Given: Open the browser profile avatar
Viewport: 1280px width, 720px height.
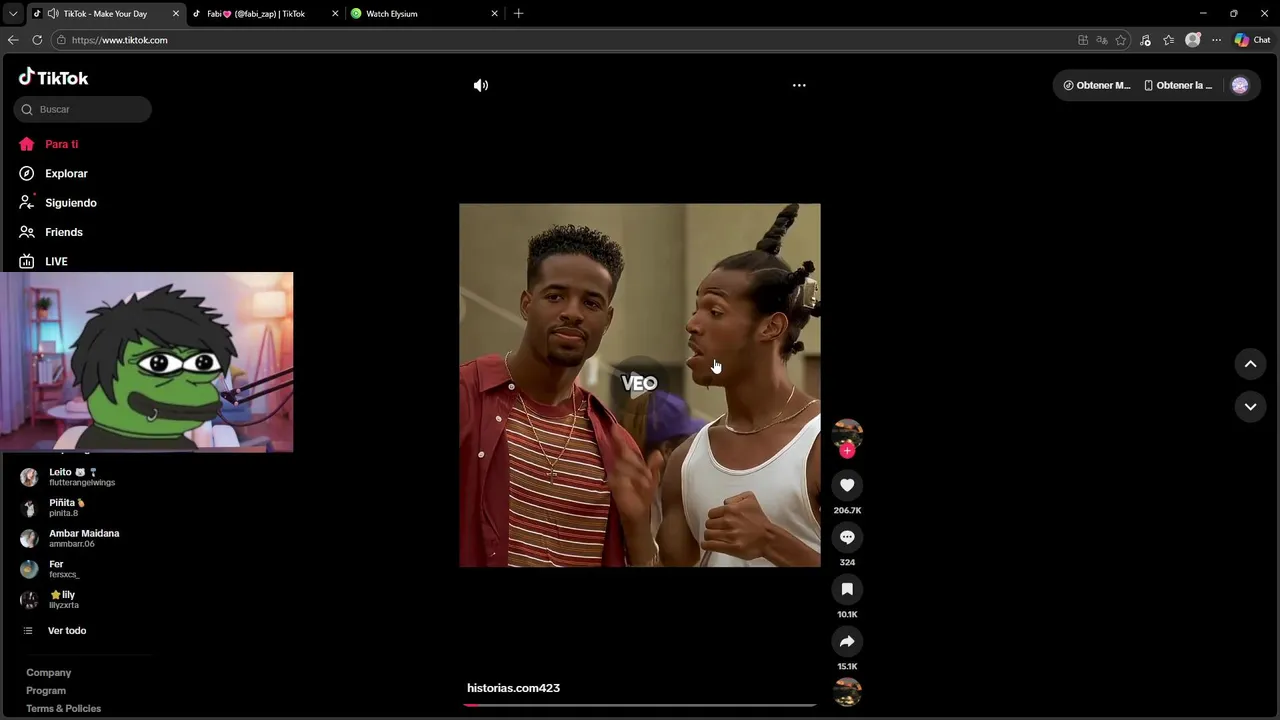Looking at the screenshot, I should (x=1192, y=40).
